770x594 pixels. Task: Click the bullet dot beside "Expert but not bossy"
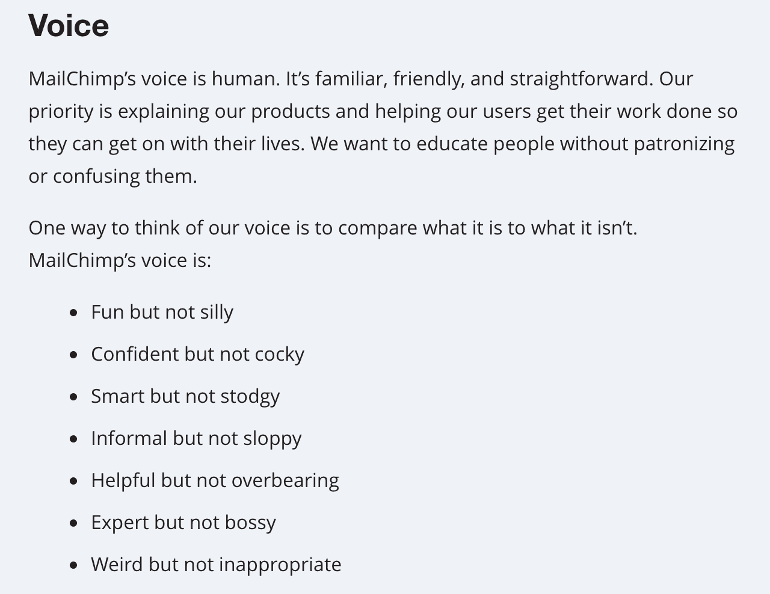[x=74, y=523]
